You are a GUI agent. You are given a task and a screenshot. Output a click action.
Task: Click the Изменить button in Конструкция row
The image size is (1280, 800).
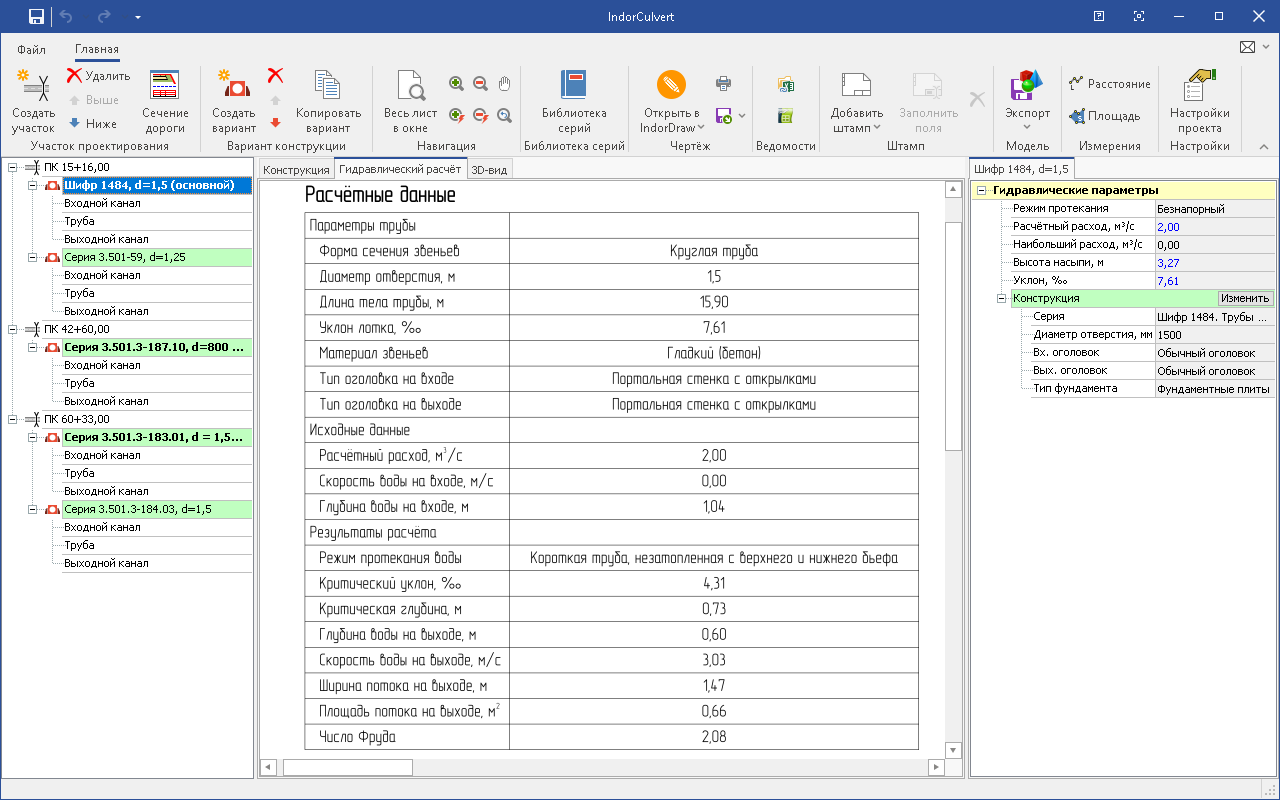click(x=1245, y=298)
